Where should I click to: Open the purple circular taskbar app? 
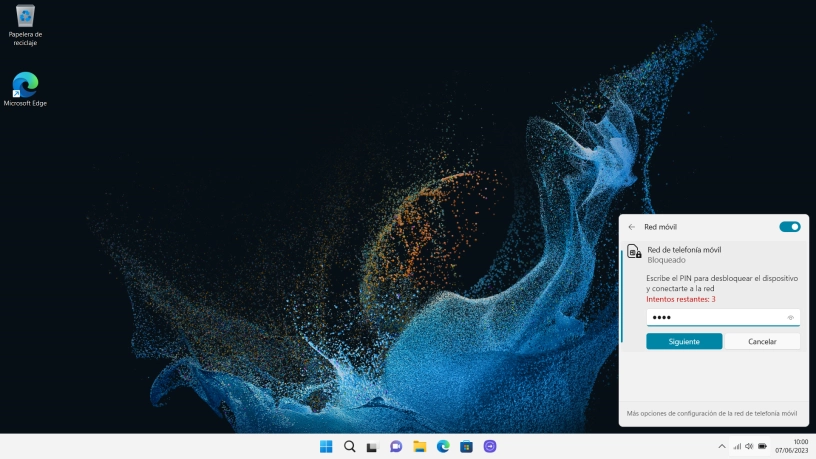pyautogui.click(x=490, y=446)
